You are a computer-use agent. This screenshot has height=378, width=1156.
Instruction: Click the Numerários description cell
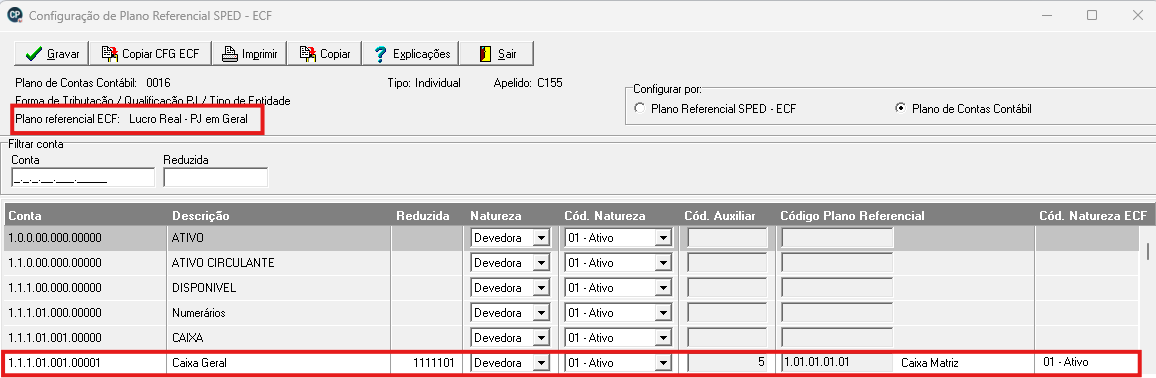pyautogui.click(x=279, y=313)
